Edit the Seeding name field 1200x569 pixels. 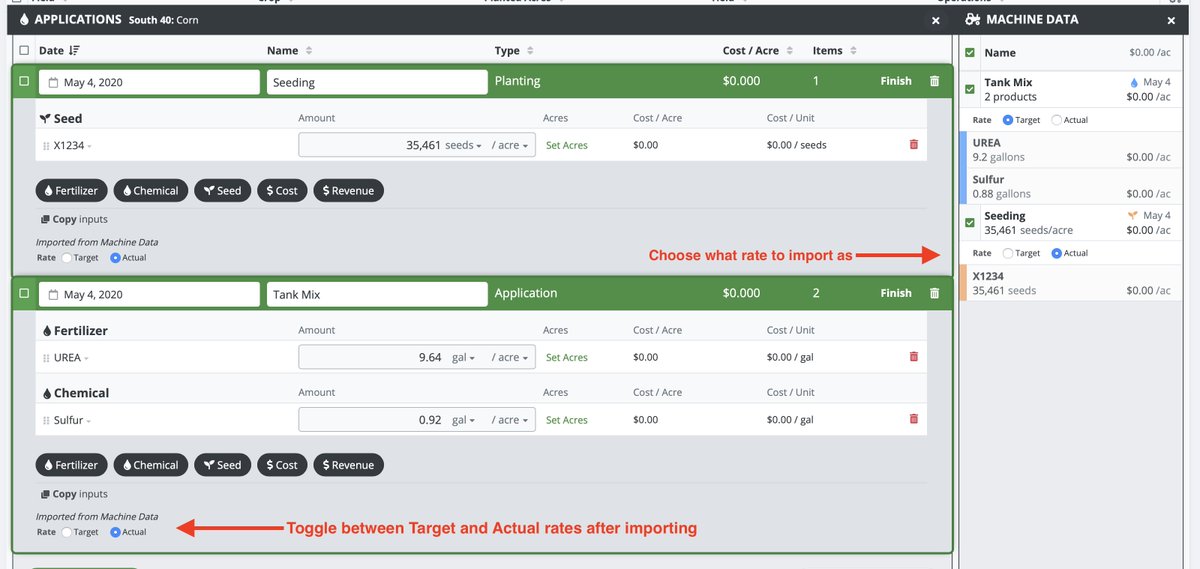tap(377, 82)
